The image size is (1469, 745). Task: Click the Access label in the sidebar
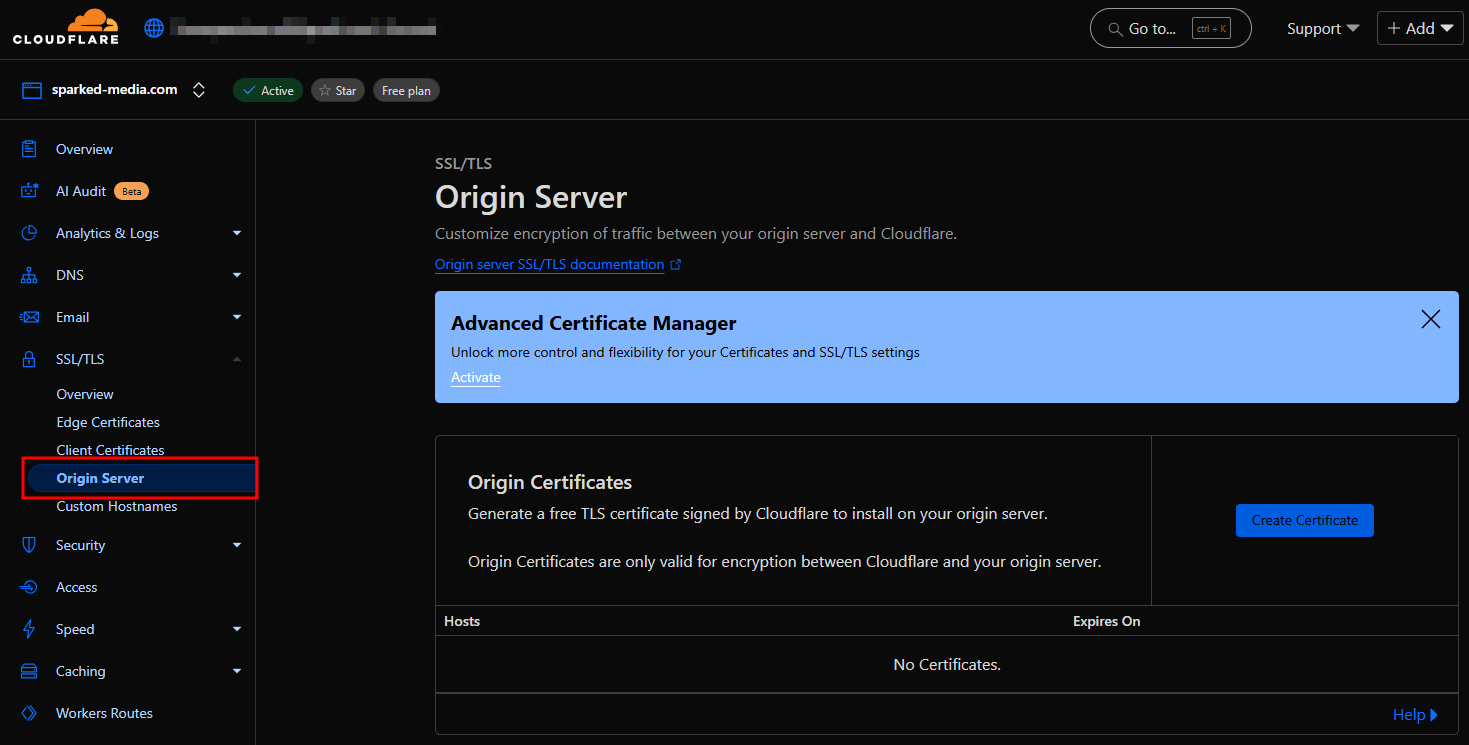tap(77, 587)
